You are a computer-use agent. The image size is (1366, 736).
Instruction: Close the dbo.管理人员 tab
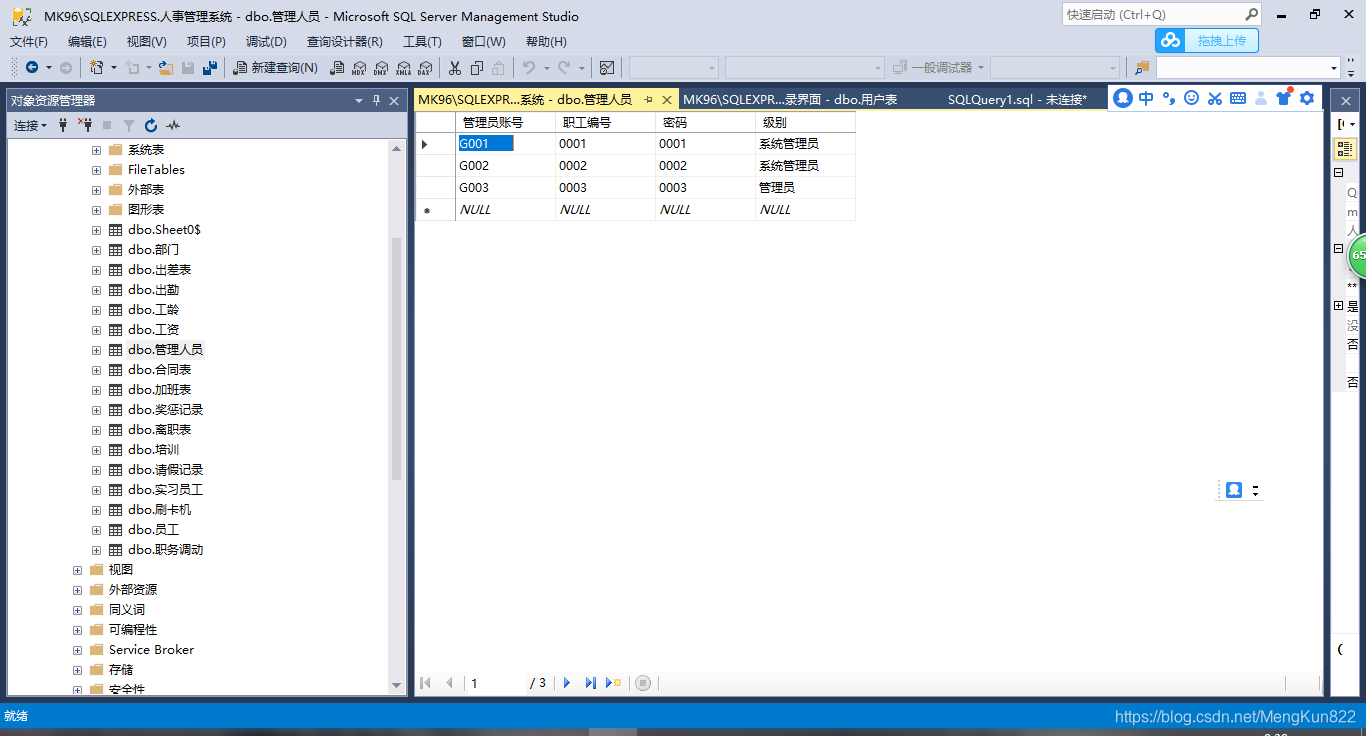click(x=667, y=99)
